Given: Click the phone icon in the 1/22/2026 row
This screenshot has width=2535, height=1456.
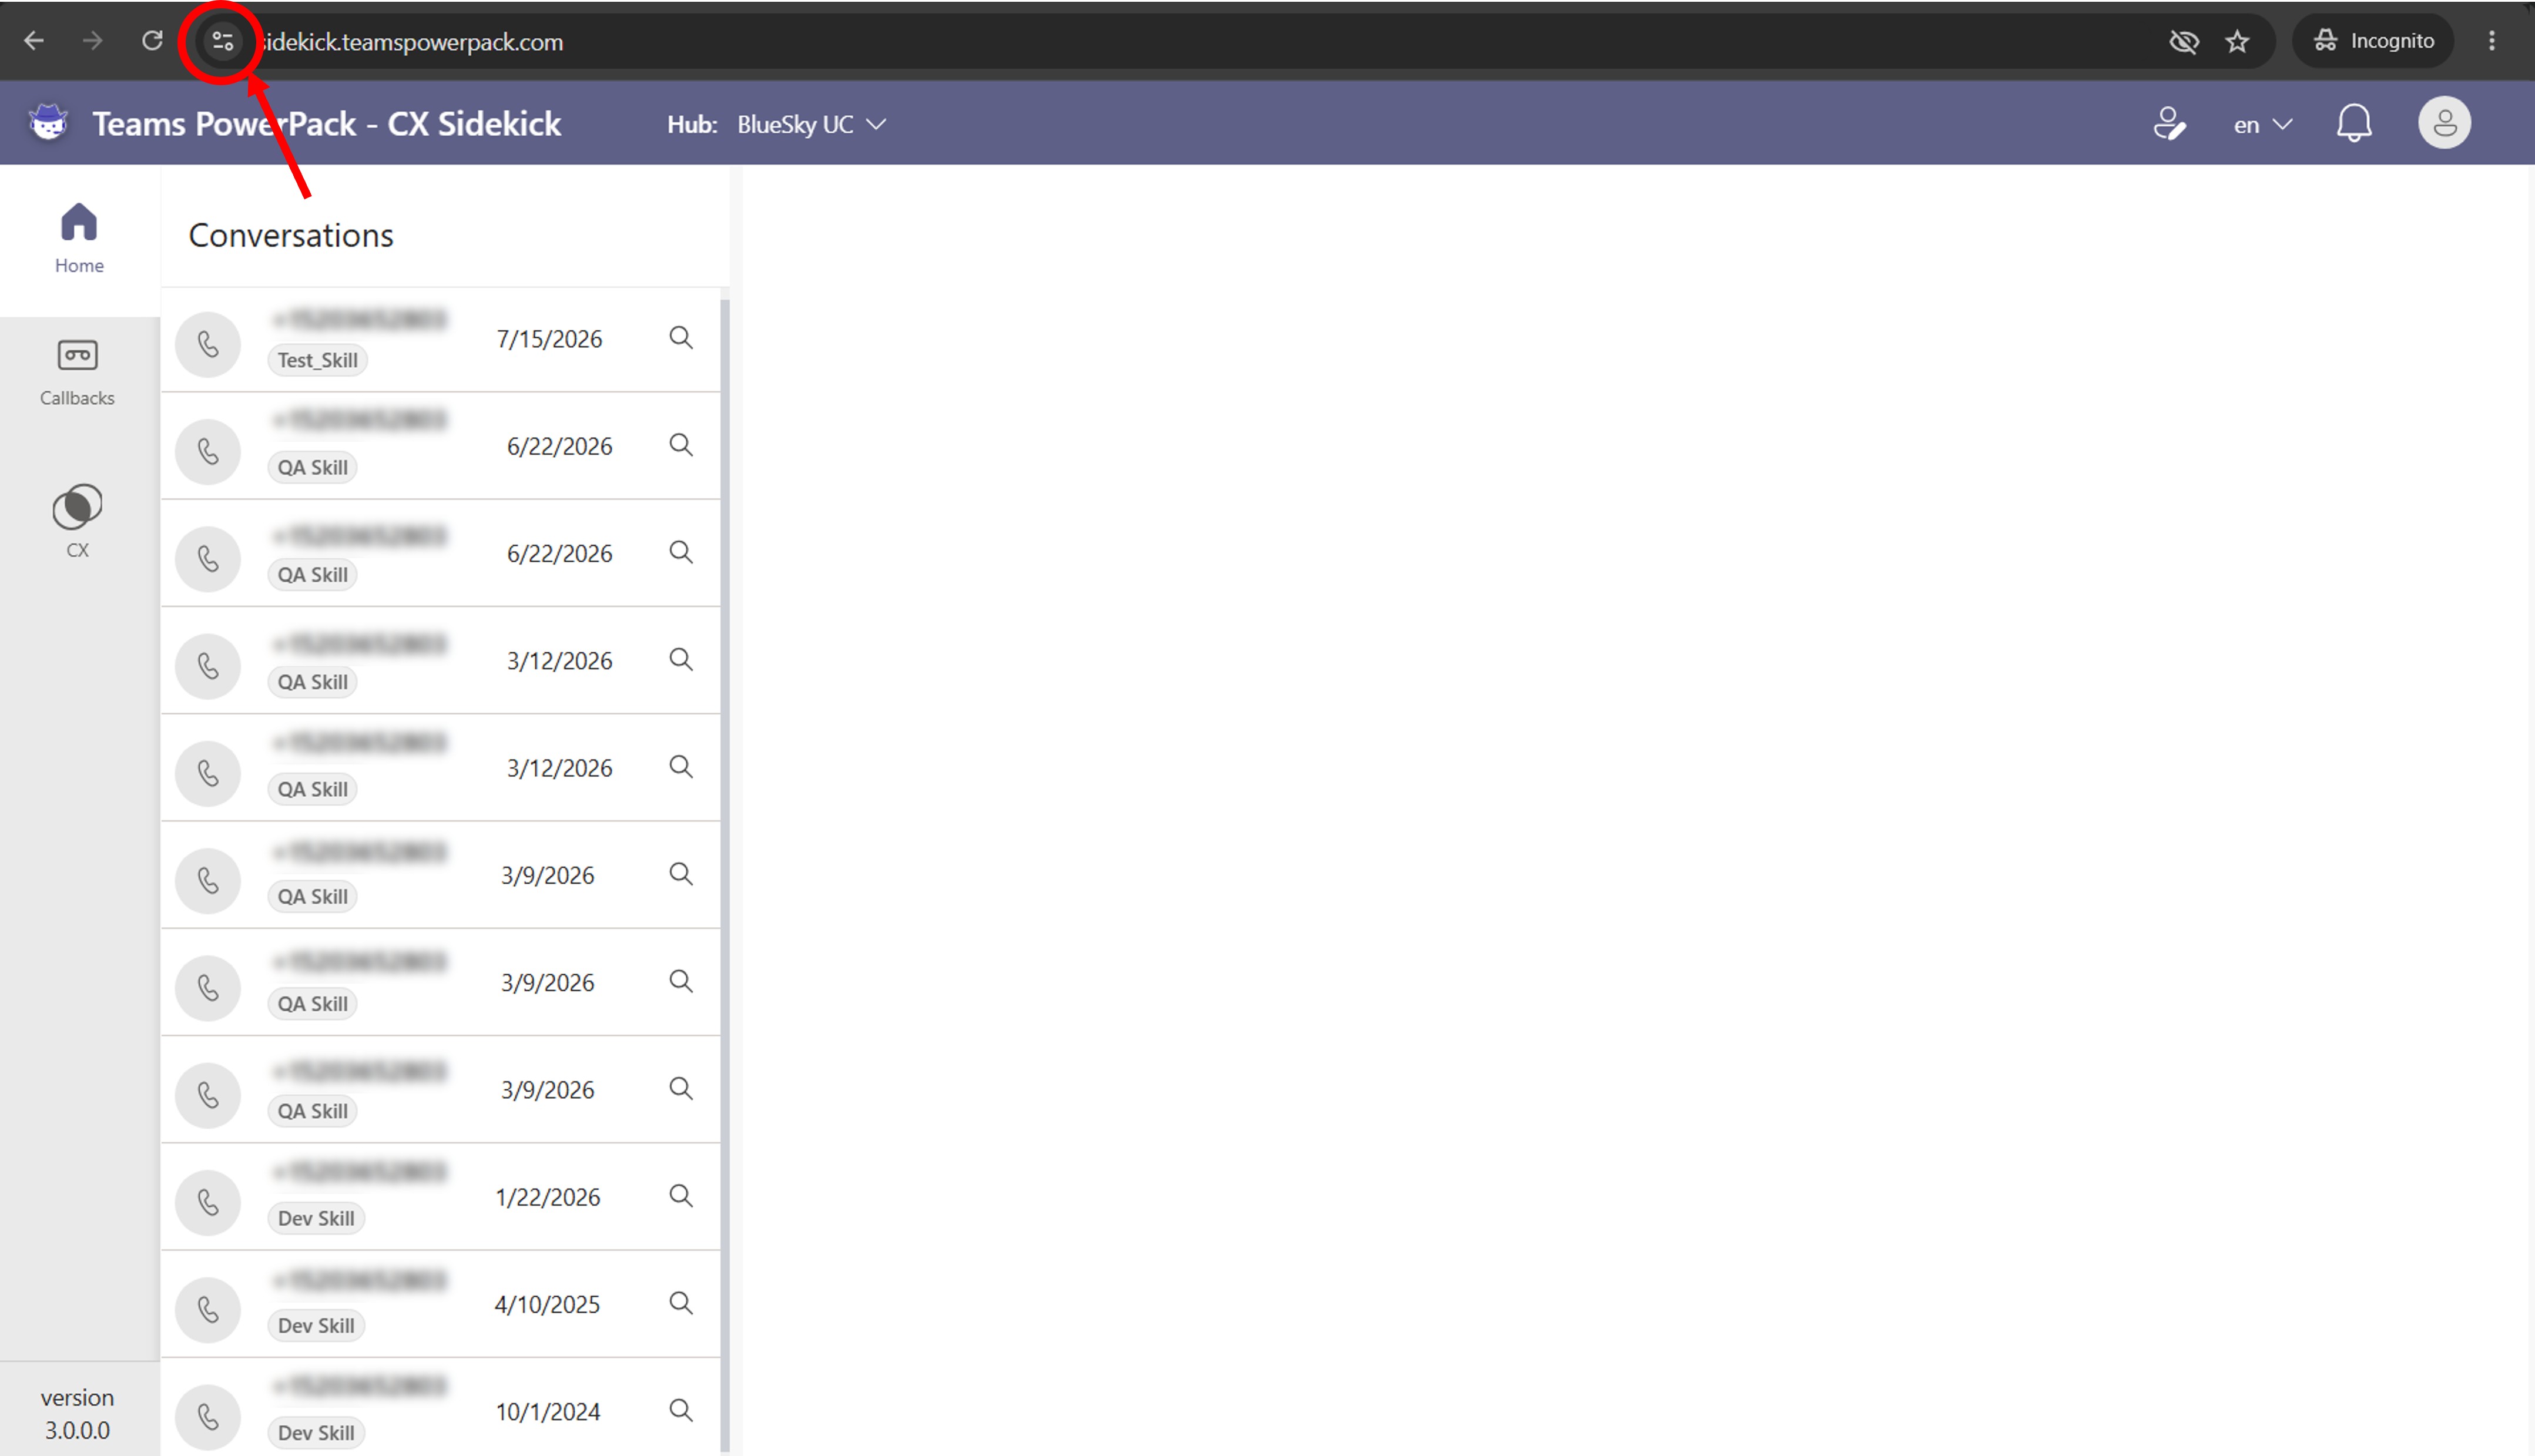Looking at the screenshot, I should coord(208,1203).
